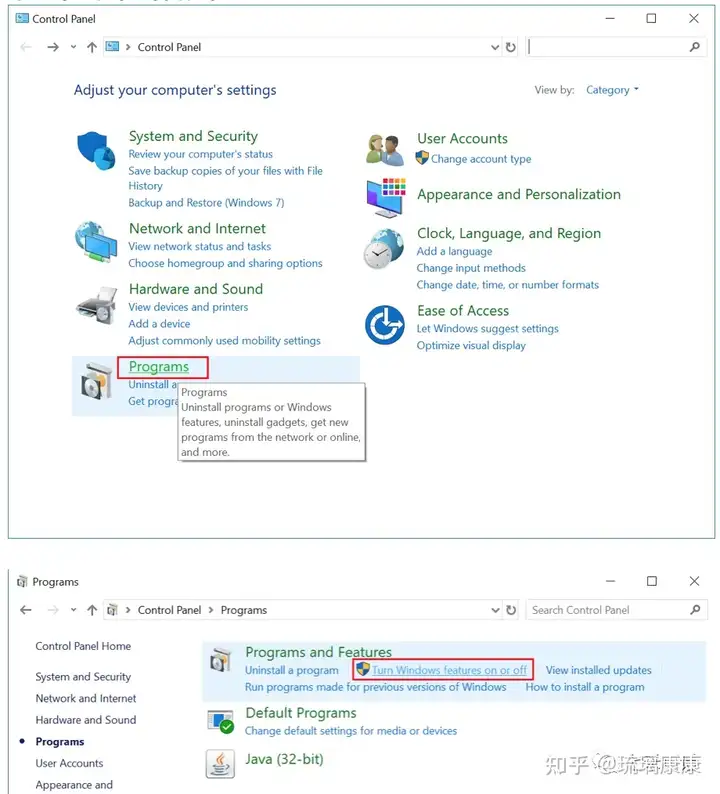Click Add a device link
This screenshot has height=794, width=720.
coord(159,324)
